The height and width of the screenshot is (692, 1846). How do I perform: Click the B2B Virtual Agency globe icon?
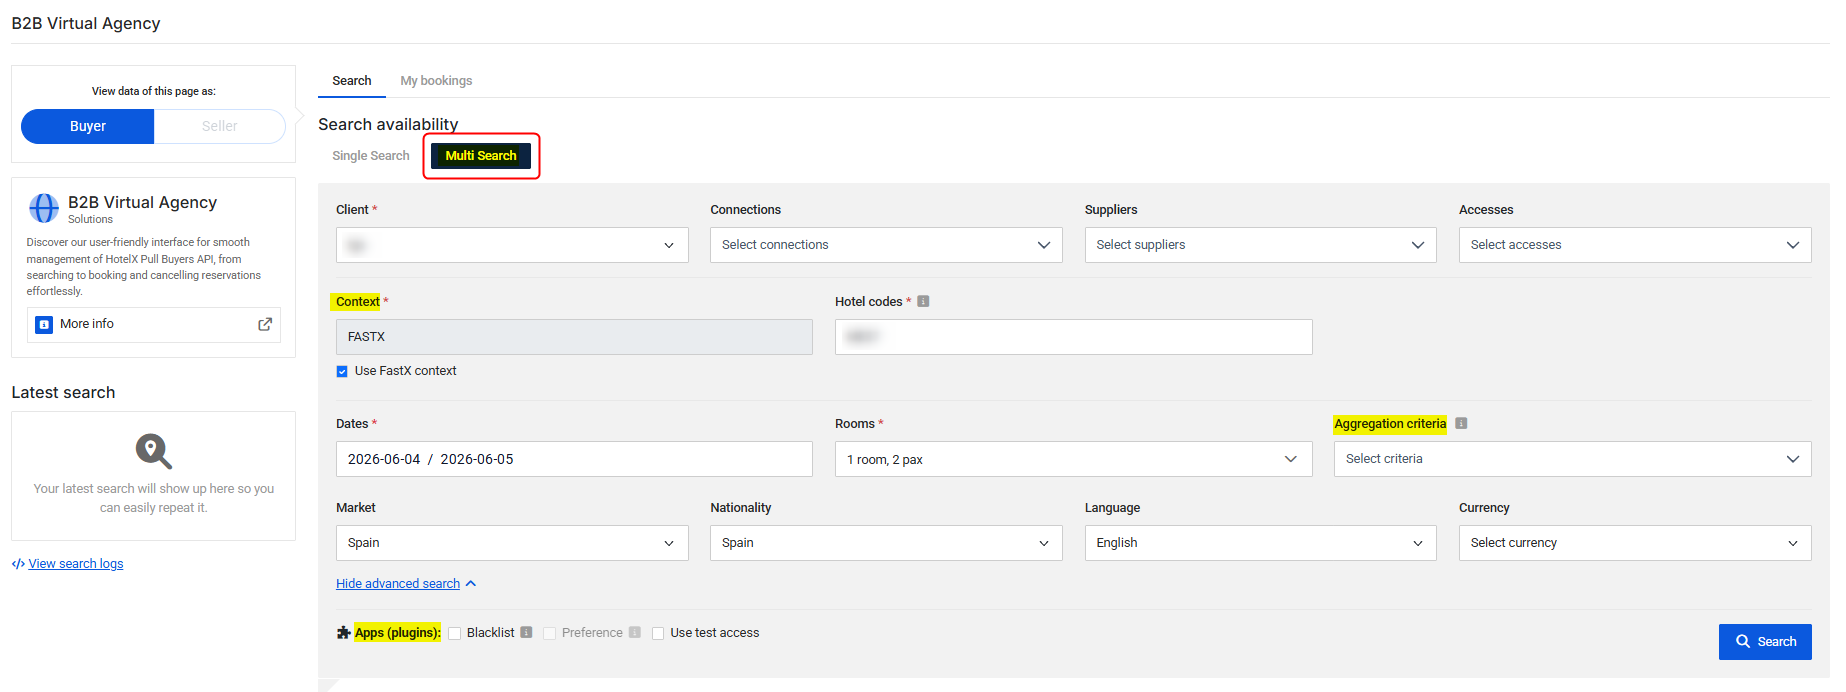[x=44, y=208]
